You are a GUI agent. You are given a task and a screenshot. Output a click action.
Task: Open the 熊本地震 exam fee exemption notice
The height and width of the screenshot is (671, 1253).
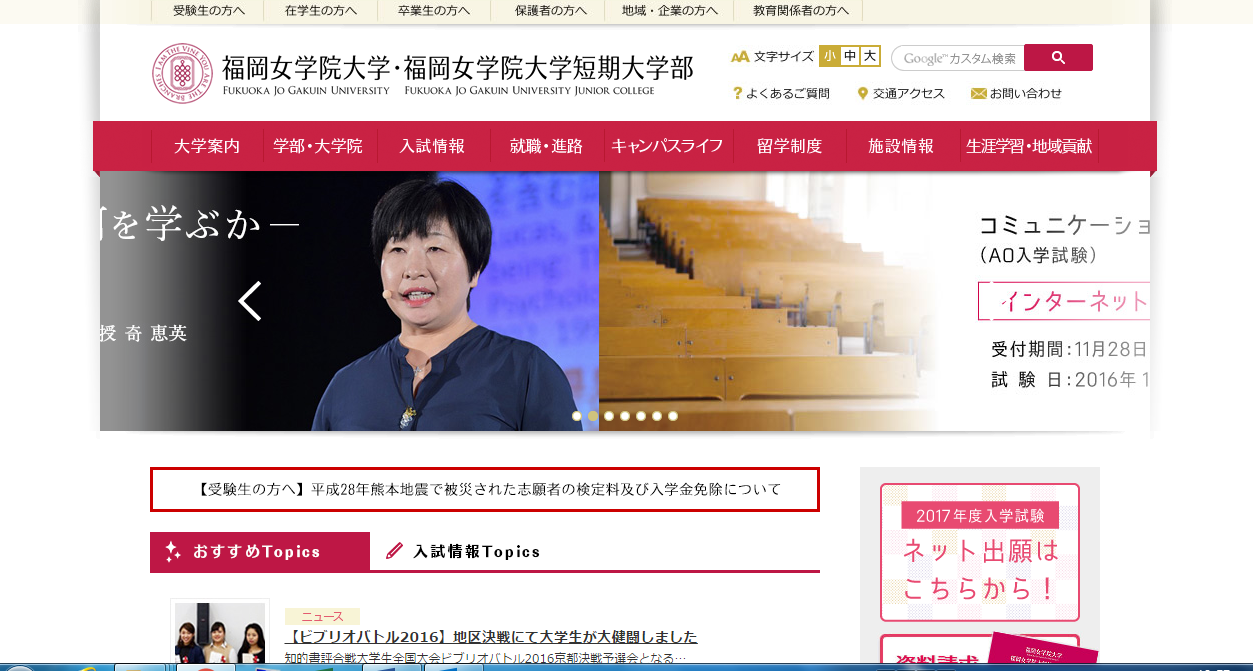click(485, 490)
